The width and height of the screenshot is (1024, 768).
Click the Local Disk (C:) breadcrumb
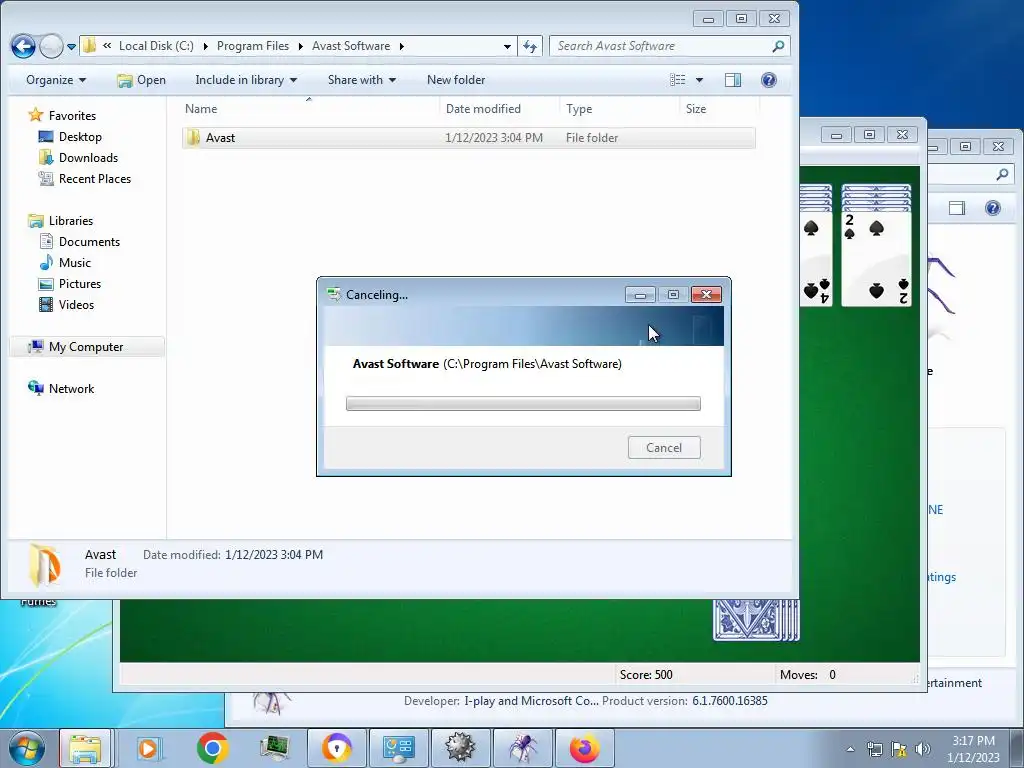[156, 46]
